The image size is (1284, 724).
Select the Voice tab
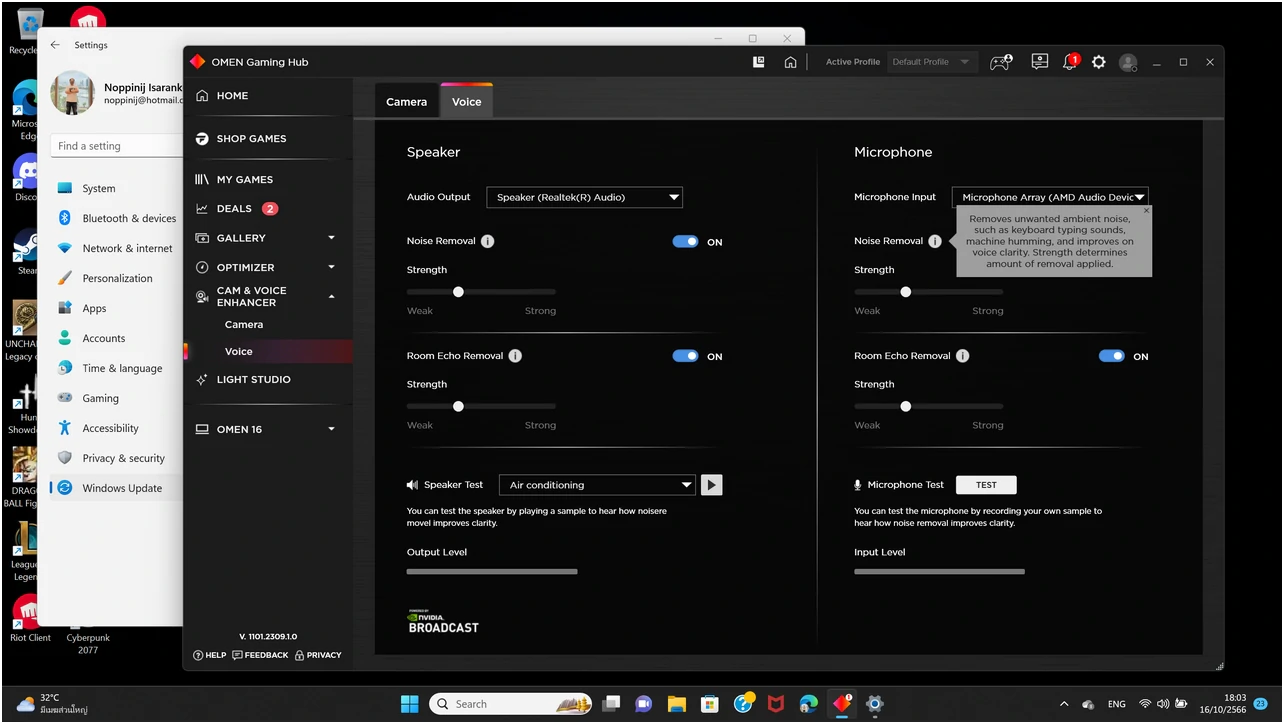(x=466, y=101)
